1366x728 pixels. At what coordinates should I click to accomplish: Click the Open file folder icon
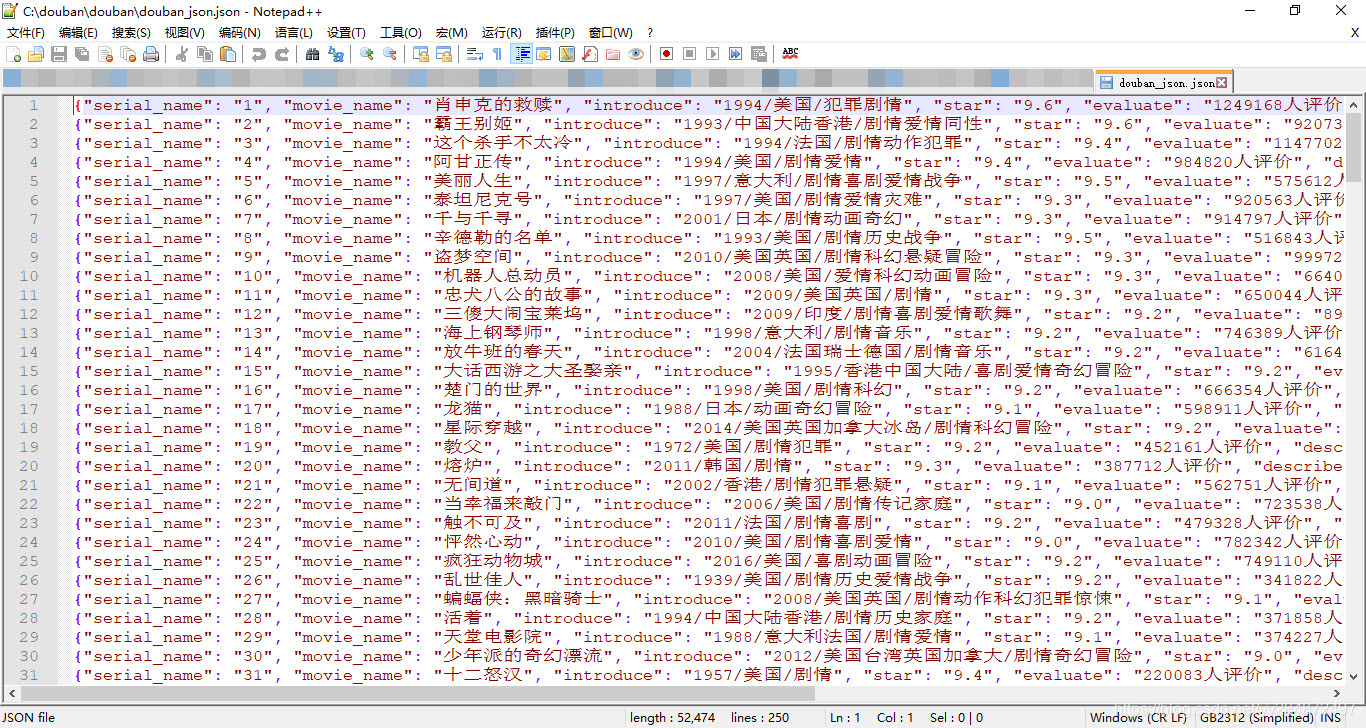36,54
